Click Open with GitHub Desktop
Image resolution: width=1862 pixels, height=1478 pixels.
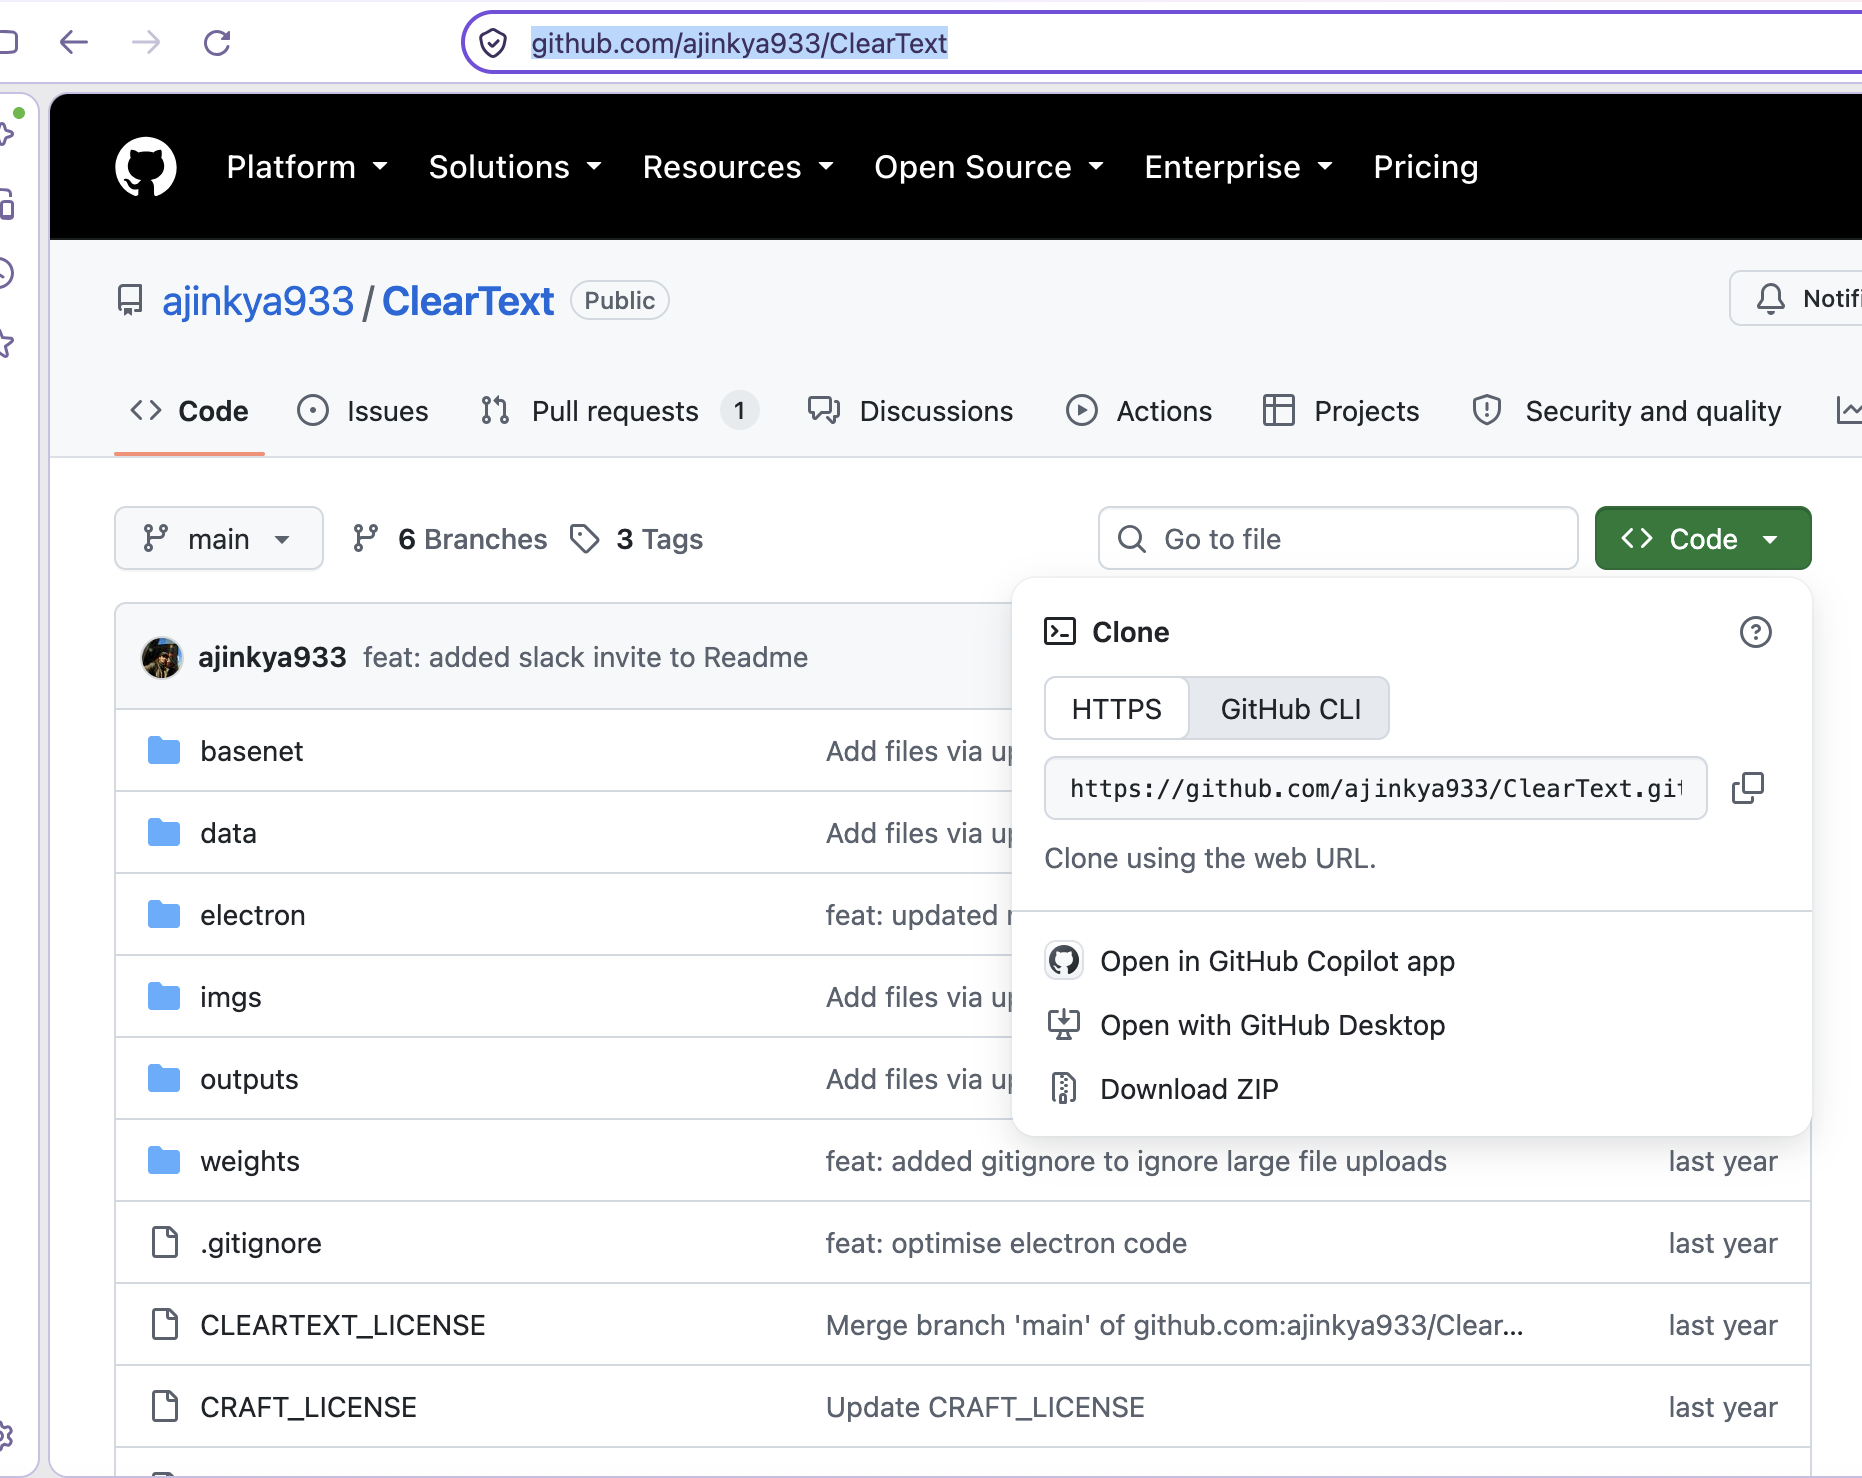(x=1273, y=1025)
